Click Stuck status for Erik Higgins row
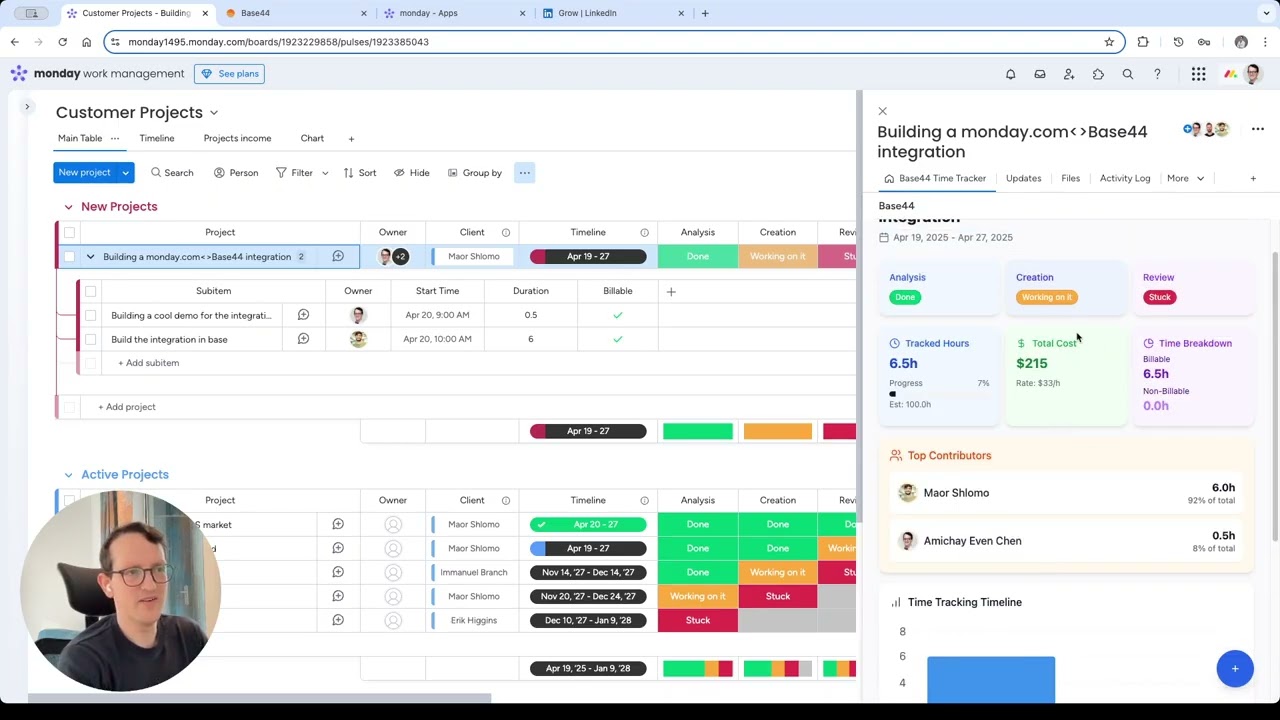Image resolution: width=1280 pixels, height=720 pixels. pyautogui.click(x=698, y=620)
